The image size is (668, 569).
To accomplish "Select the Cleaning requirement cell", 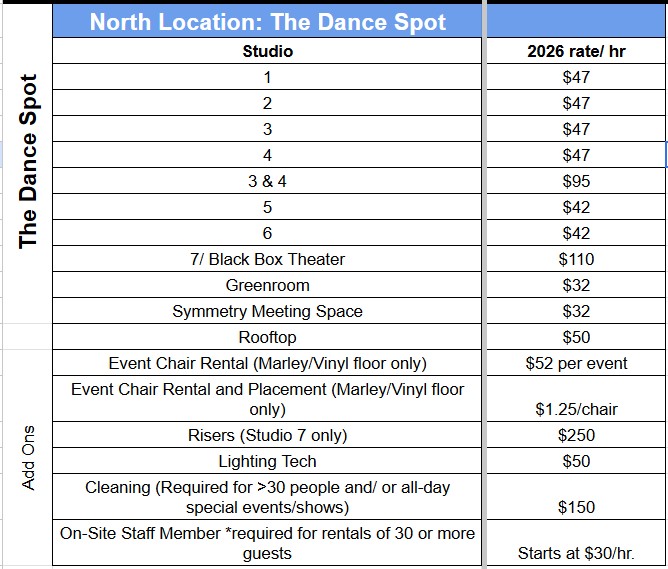I will 268,497.
